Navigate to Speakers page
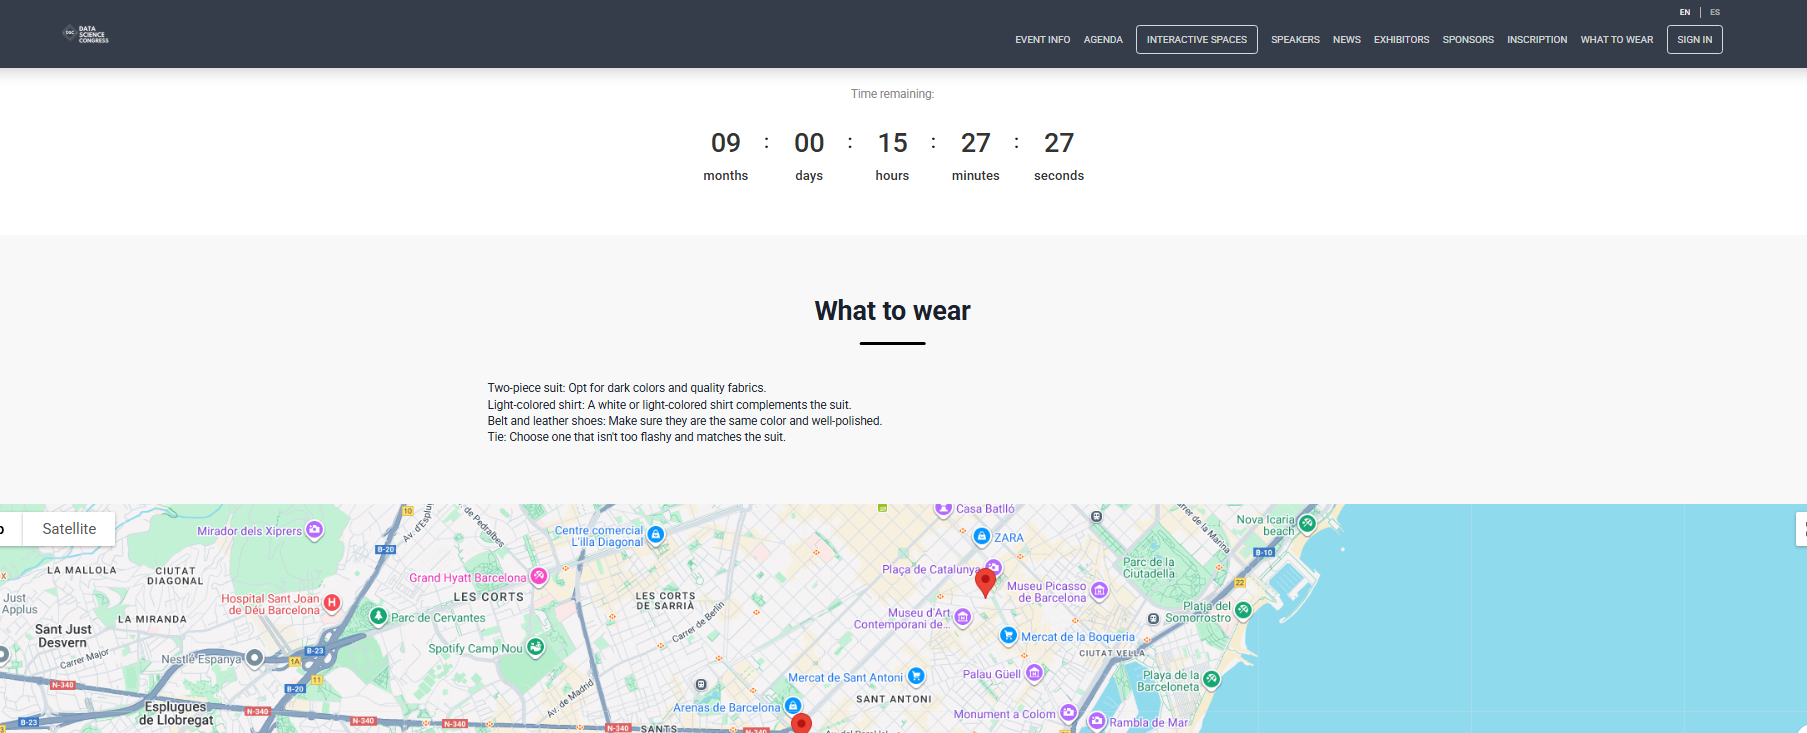Screen dimensions: 1807x733 (1295, 40)
